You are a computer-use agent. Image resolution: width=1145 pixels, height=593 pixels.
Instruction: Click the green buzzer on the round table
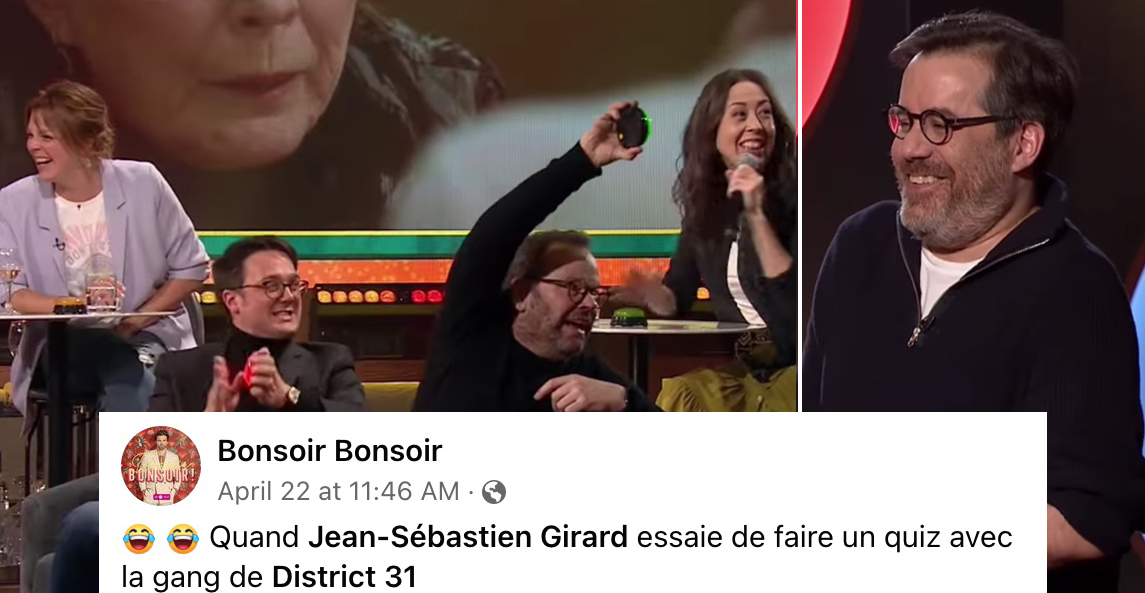point(629,317)
